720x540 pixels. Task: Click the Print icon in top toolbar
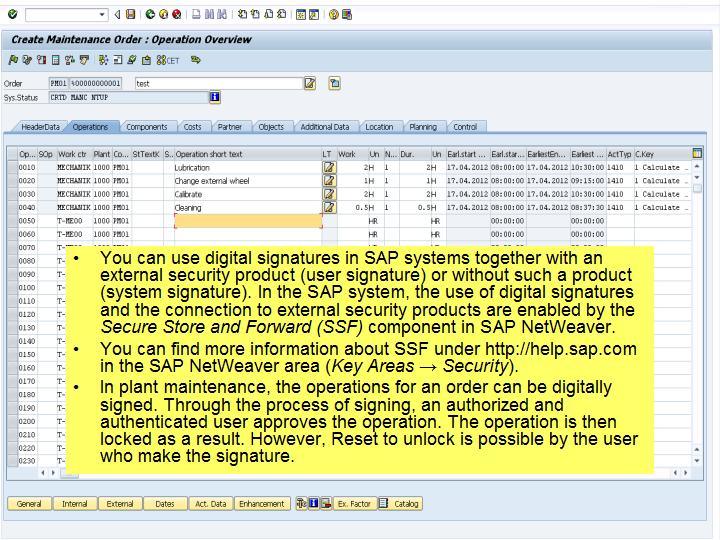coord(196,14)
